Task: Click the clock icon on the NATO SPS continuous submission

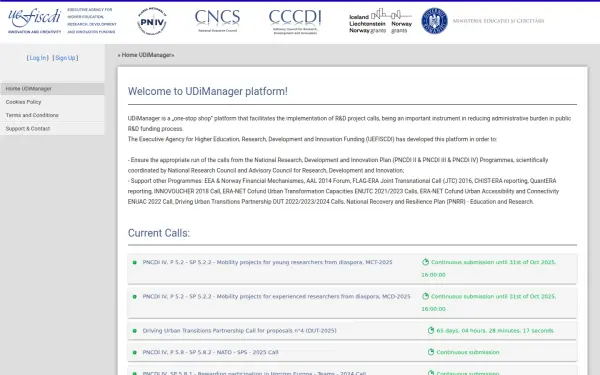Action: [431, 352]
